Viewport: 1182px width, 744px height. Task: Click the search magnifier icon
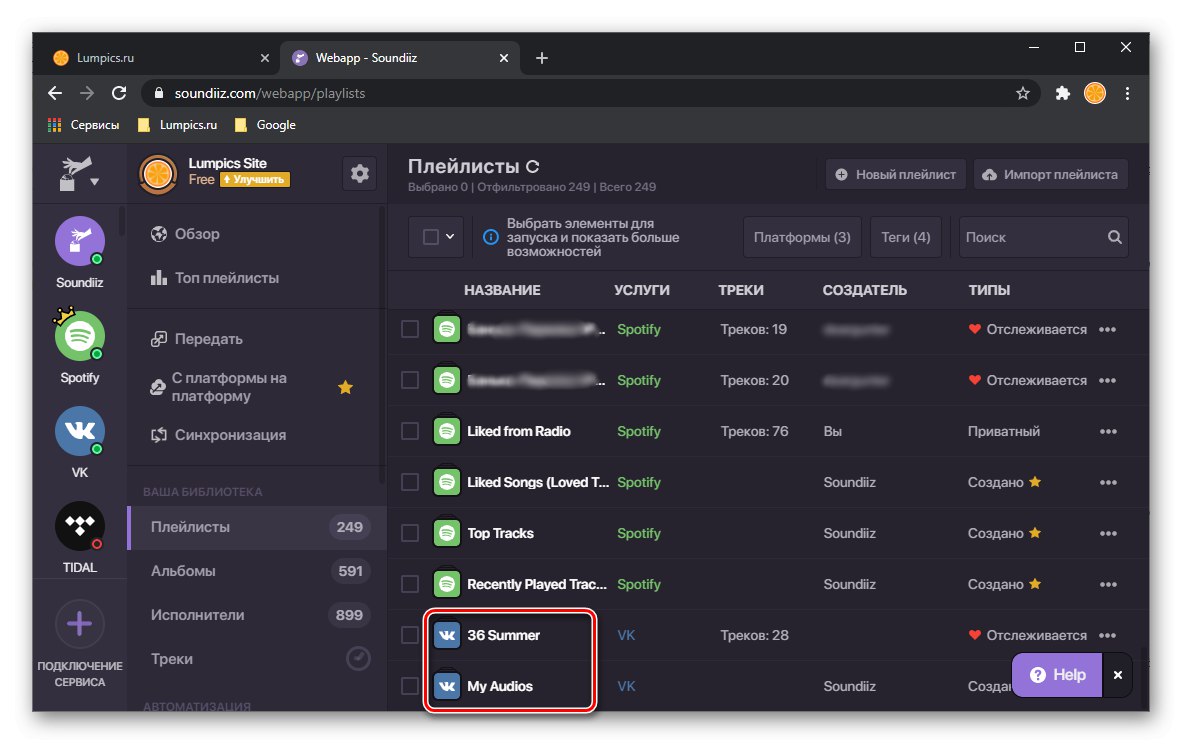[1115, 238]
